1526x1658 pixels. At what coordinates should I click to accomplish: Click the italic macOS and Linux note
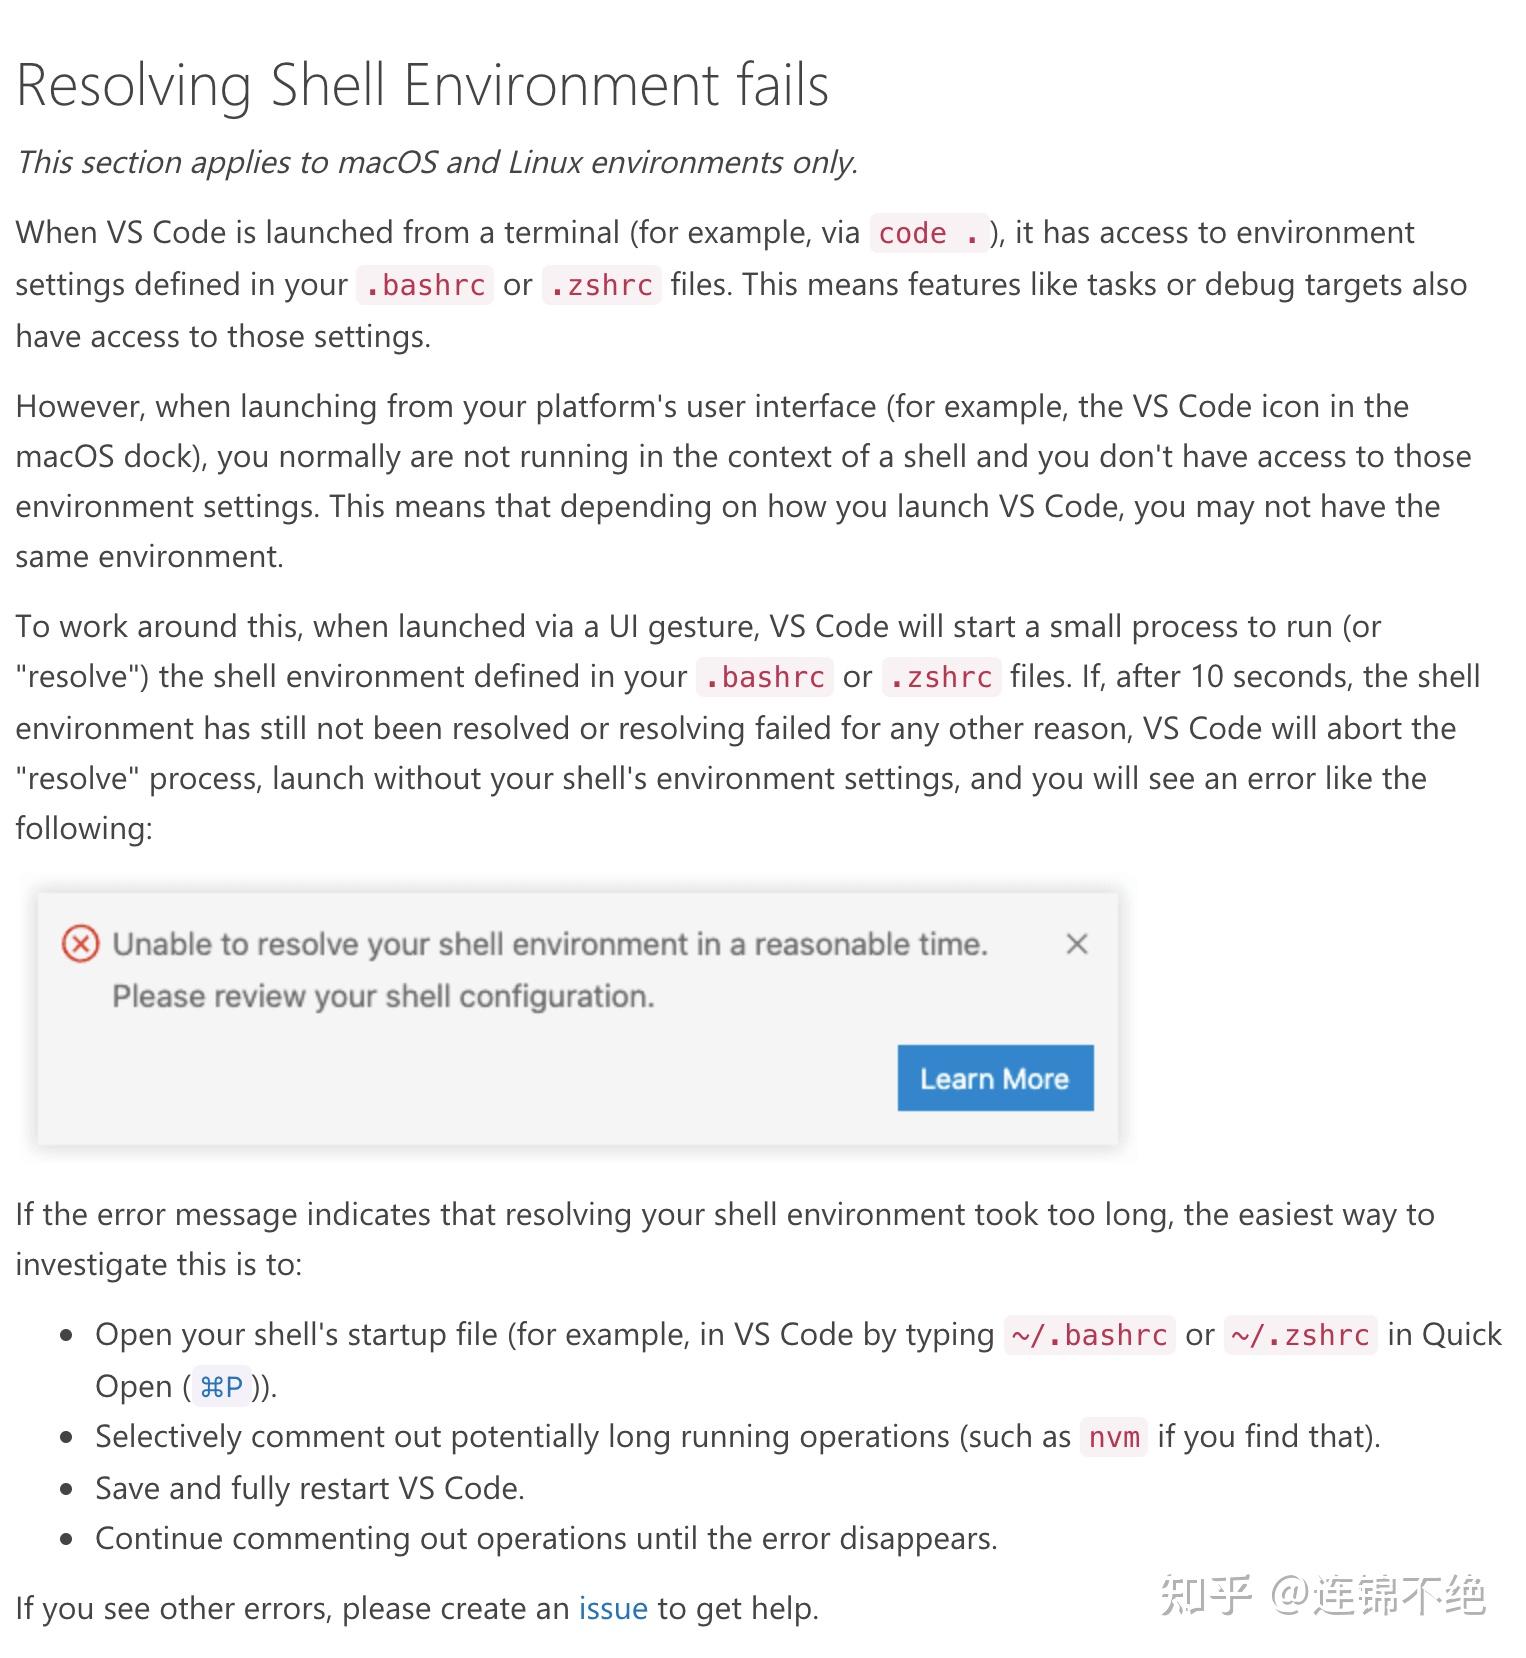click(x=437, y=162)
